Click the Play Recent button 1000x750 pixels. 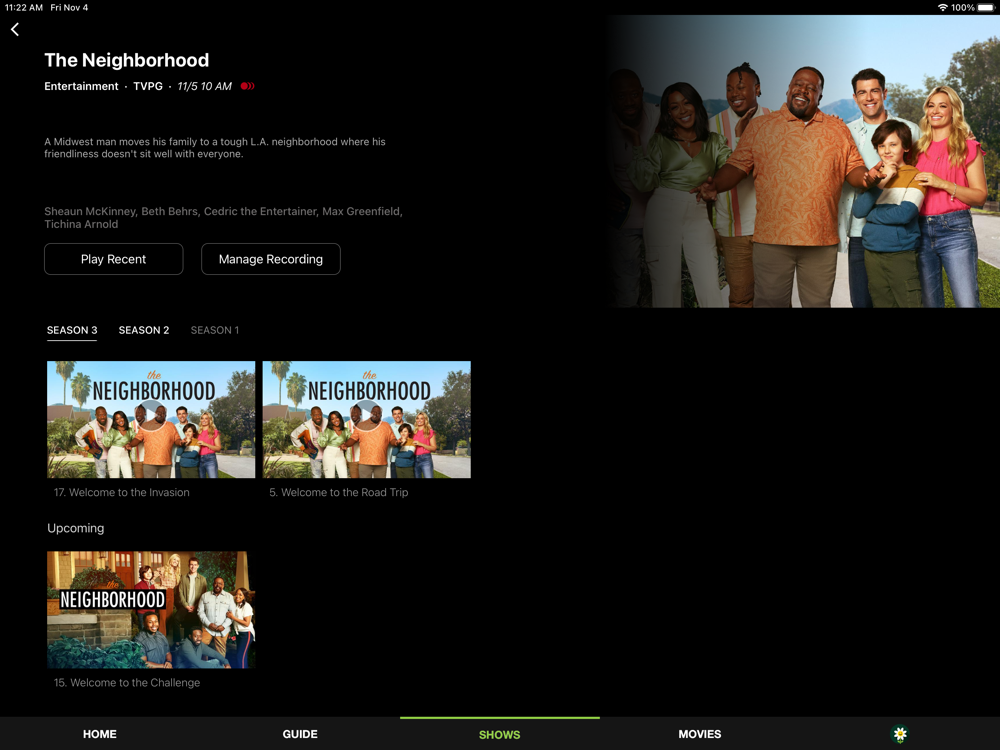114,259
